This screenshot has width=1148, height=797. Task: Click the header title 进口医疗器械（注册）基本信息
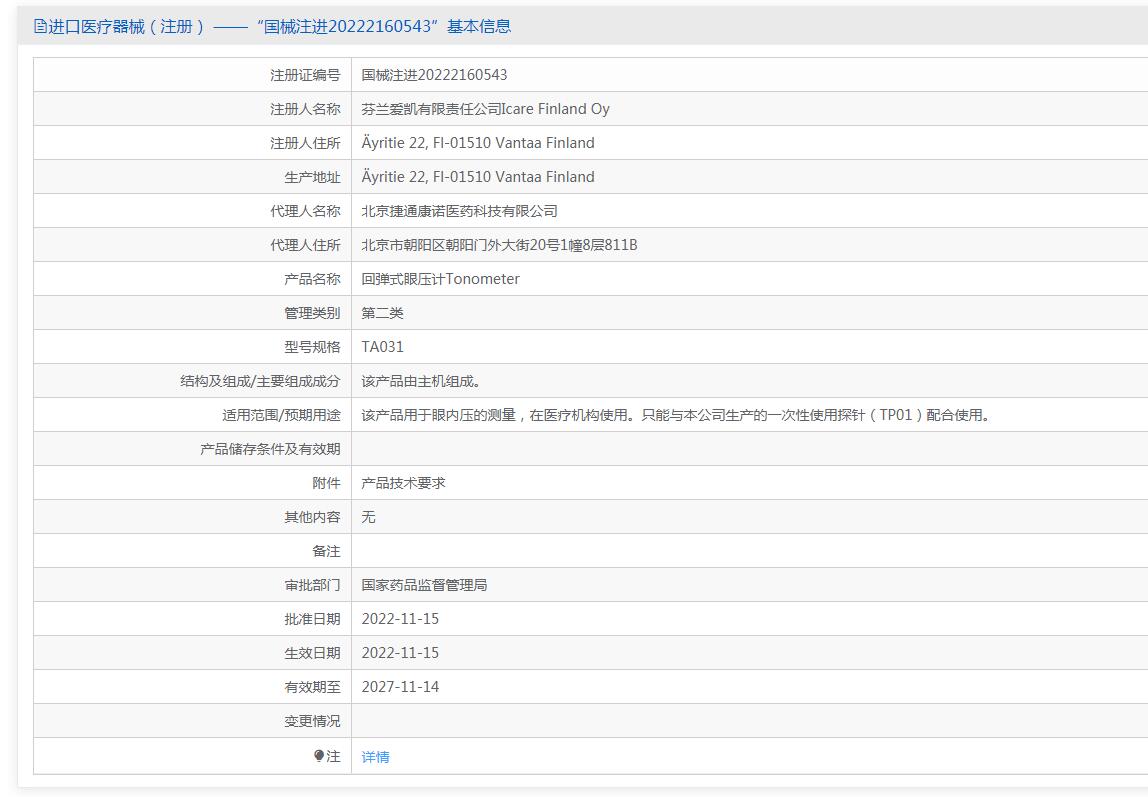point(280,26)
